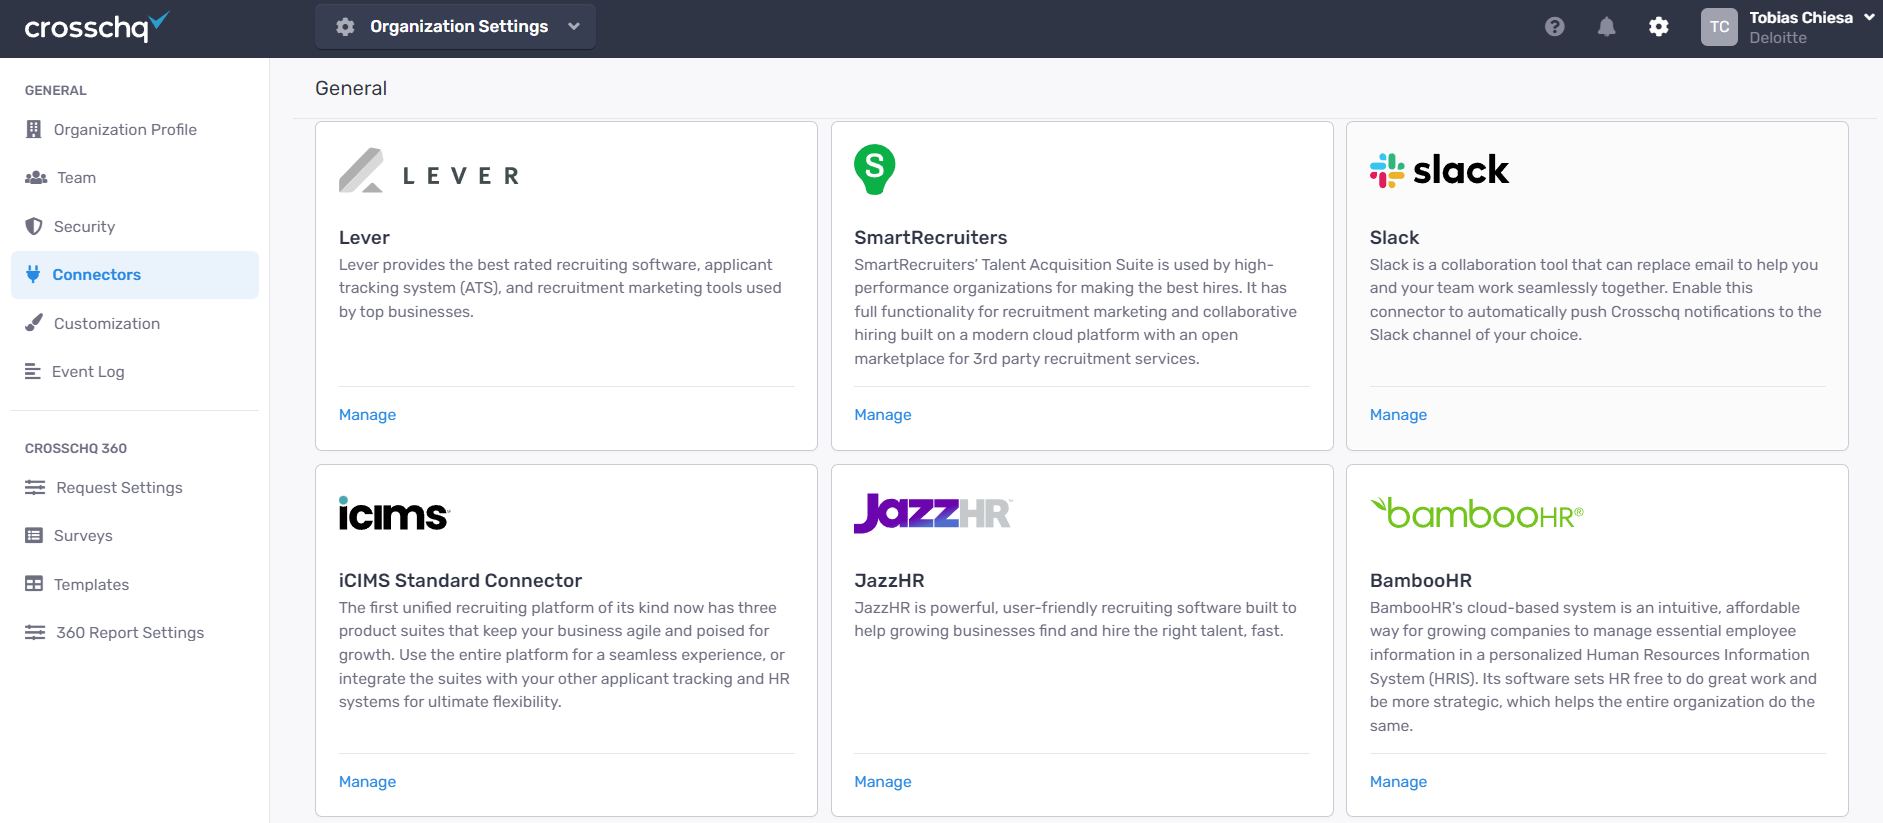Open the Security settings
Image resolution: width=1883 pixels, height=823 pixels.
point(135,226)
